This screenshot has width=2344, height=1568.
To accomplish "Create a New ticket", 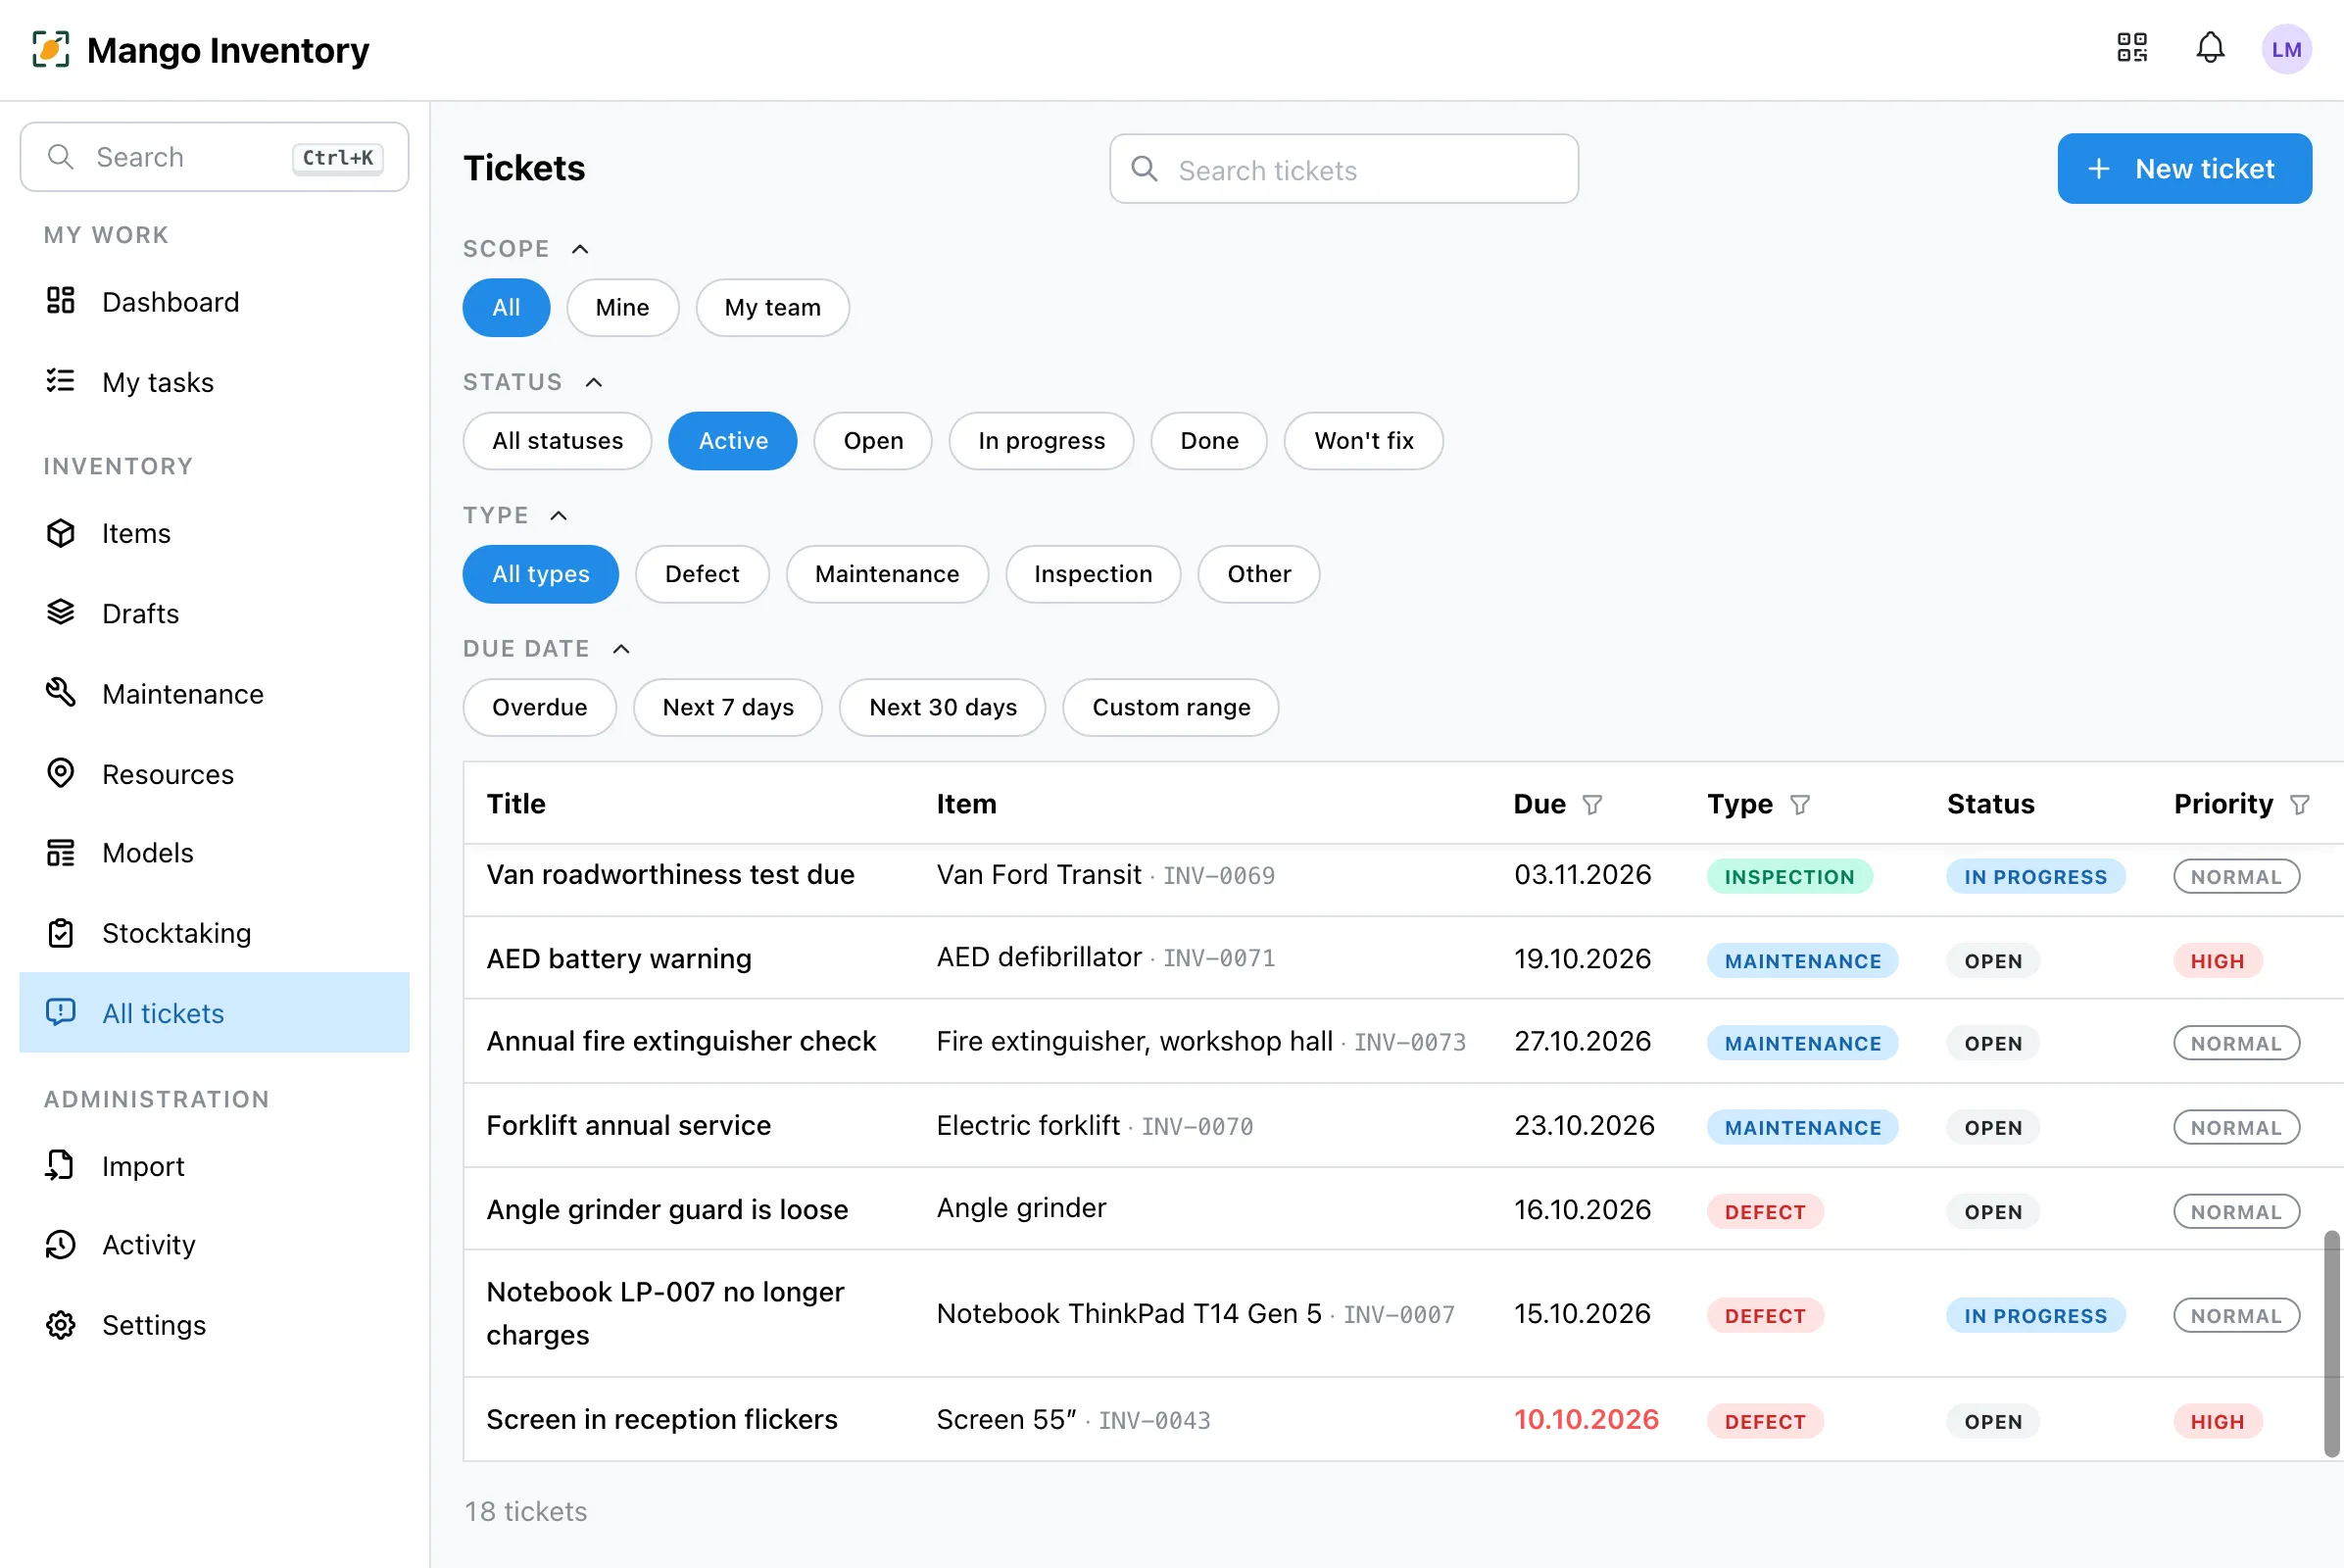I will pyautogui.click(x=2184, y=168).
